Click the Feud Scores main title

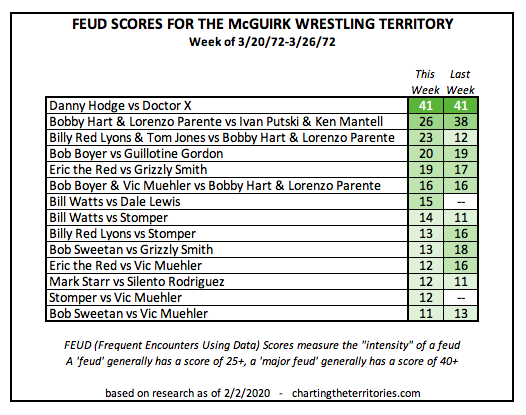click(263, 24)
